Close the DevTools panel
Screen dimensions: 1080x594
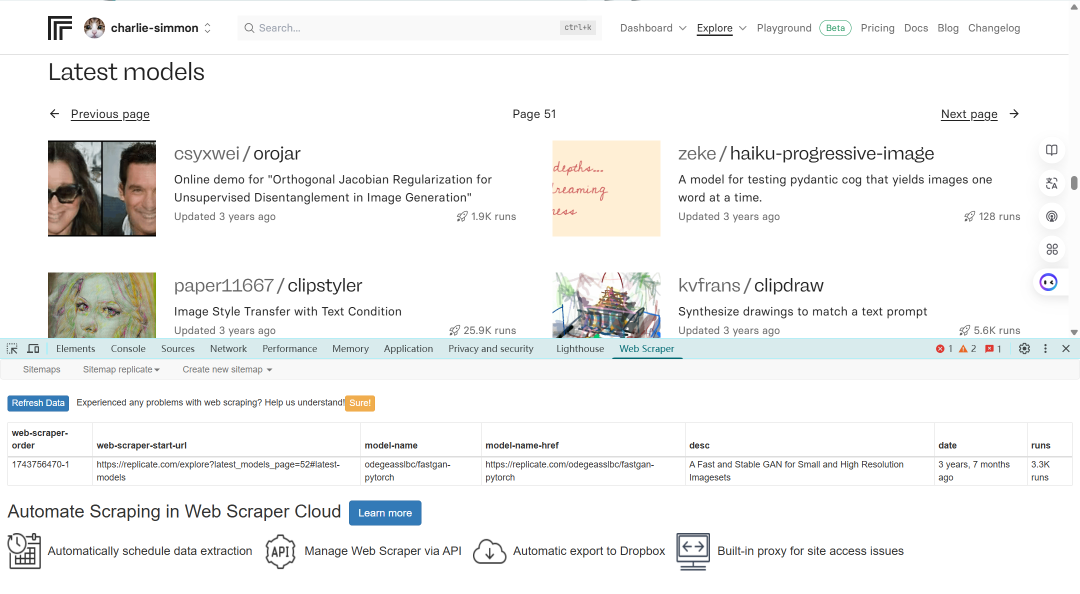[1066, 349]
